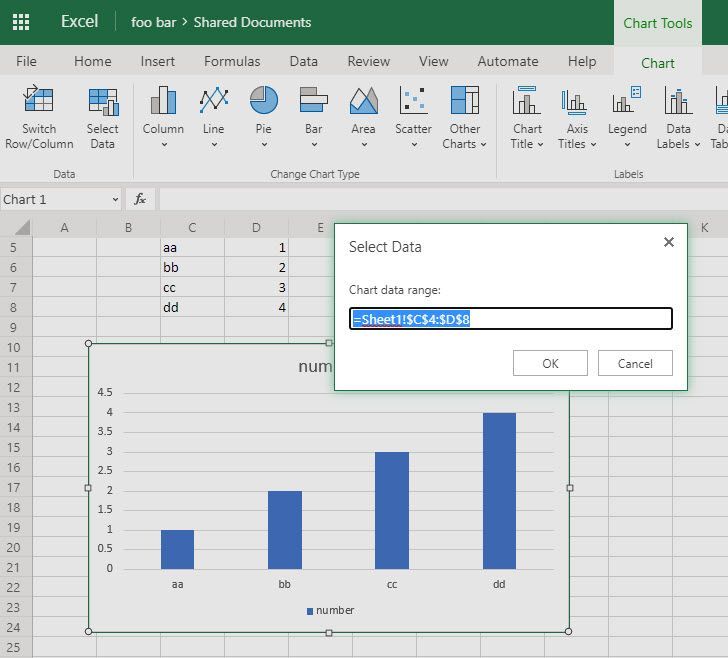Screen dimensions: 728x658
Task: Choose the Scatter chart type icon
Action: click(413, 100)
